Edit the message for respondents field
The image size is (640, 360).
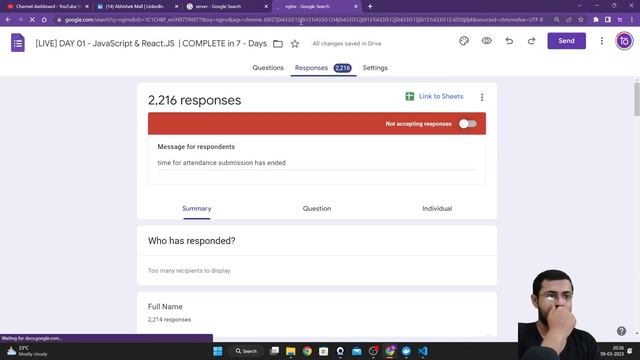317,162
